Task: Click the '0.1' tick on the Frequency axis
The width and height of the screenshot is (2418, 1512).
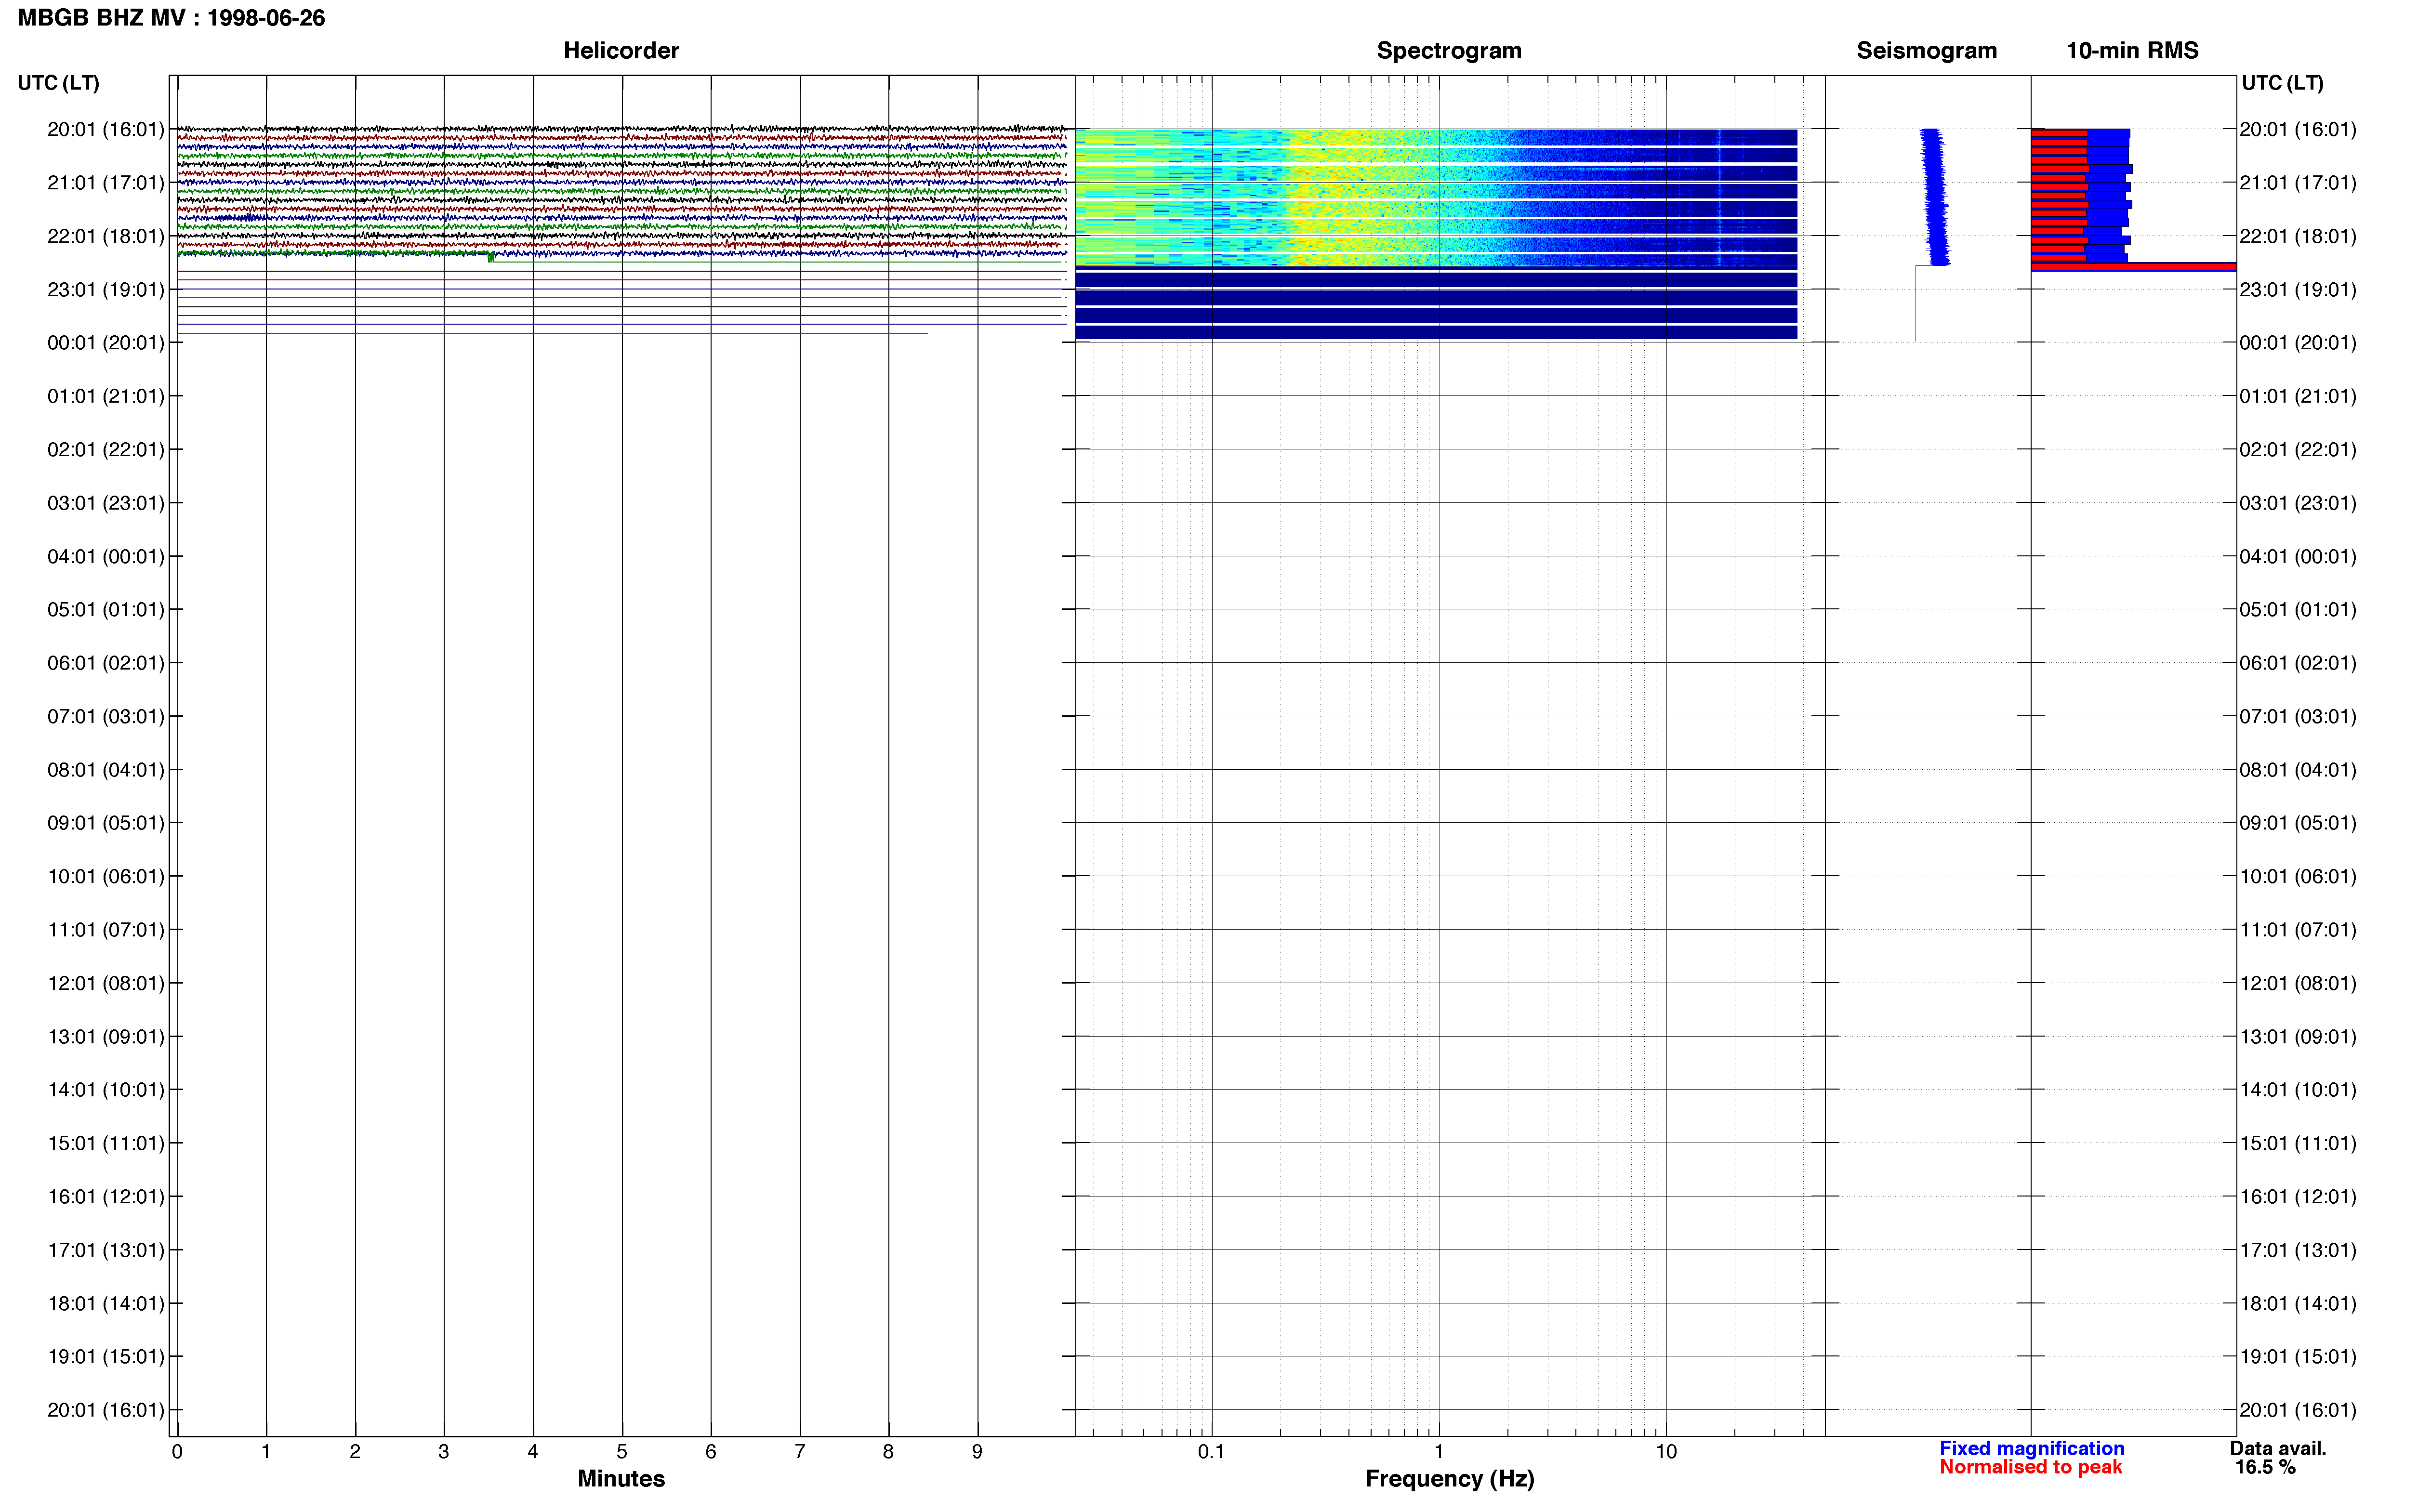Action: (x=1211, y=1452)
